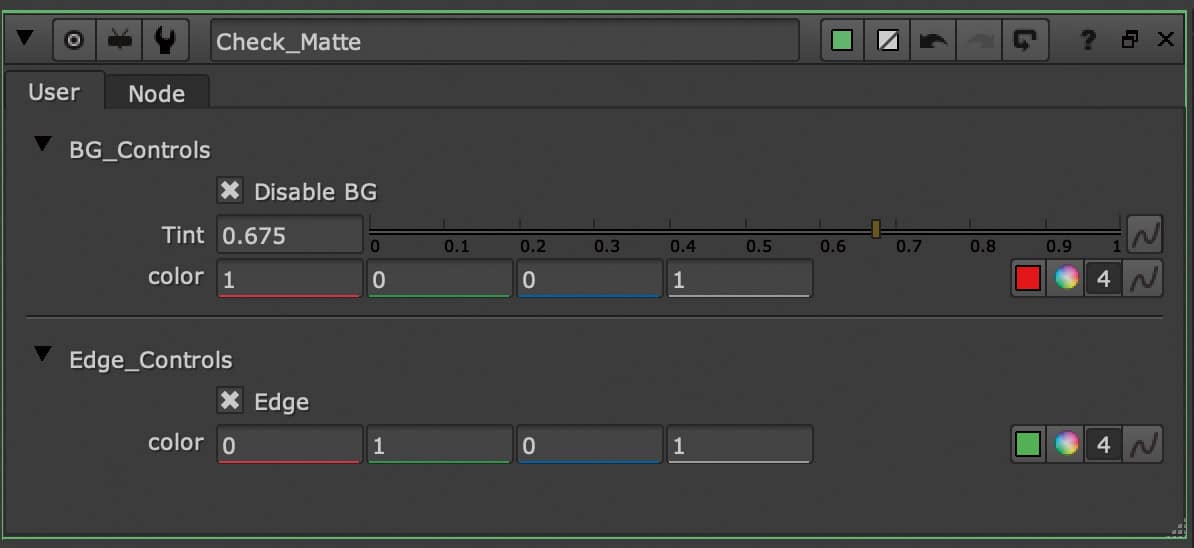The height and width of the screenshot is (548, 1194).
Task: Collapse the Check_Matte properties panel arrow
Action: 25,37
